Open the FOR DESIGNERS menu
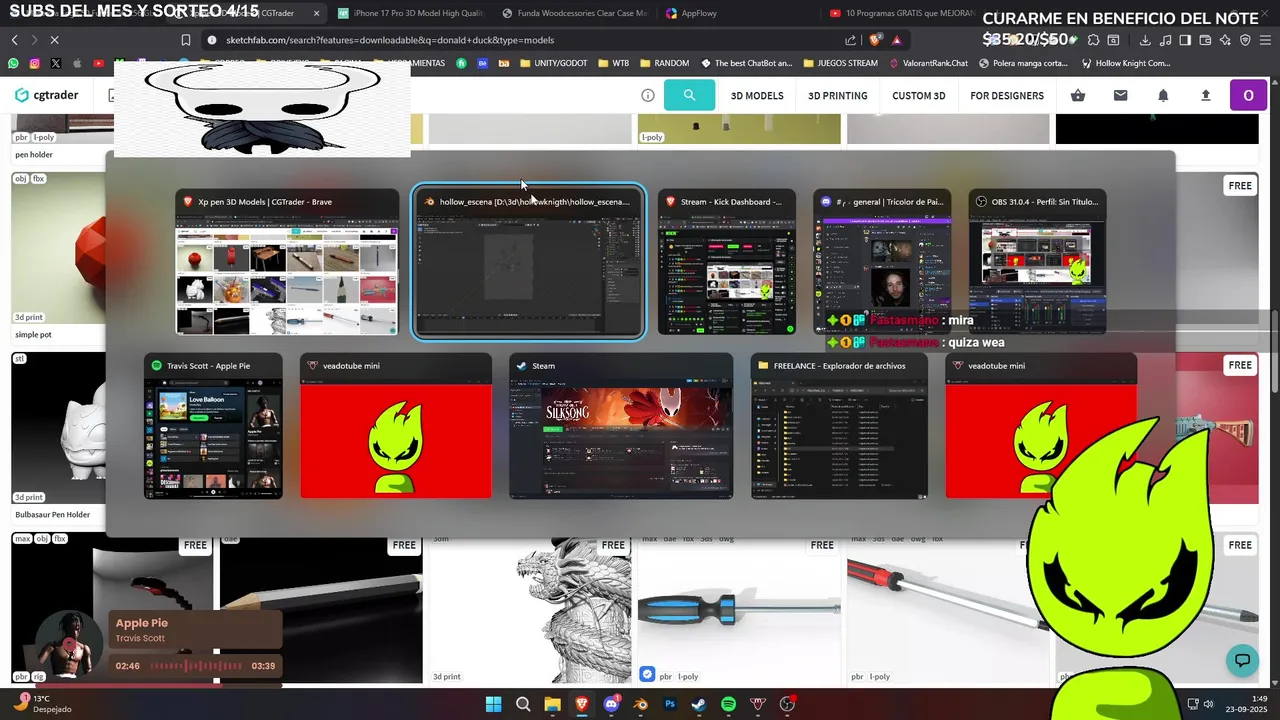 click(1007, 96)
